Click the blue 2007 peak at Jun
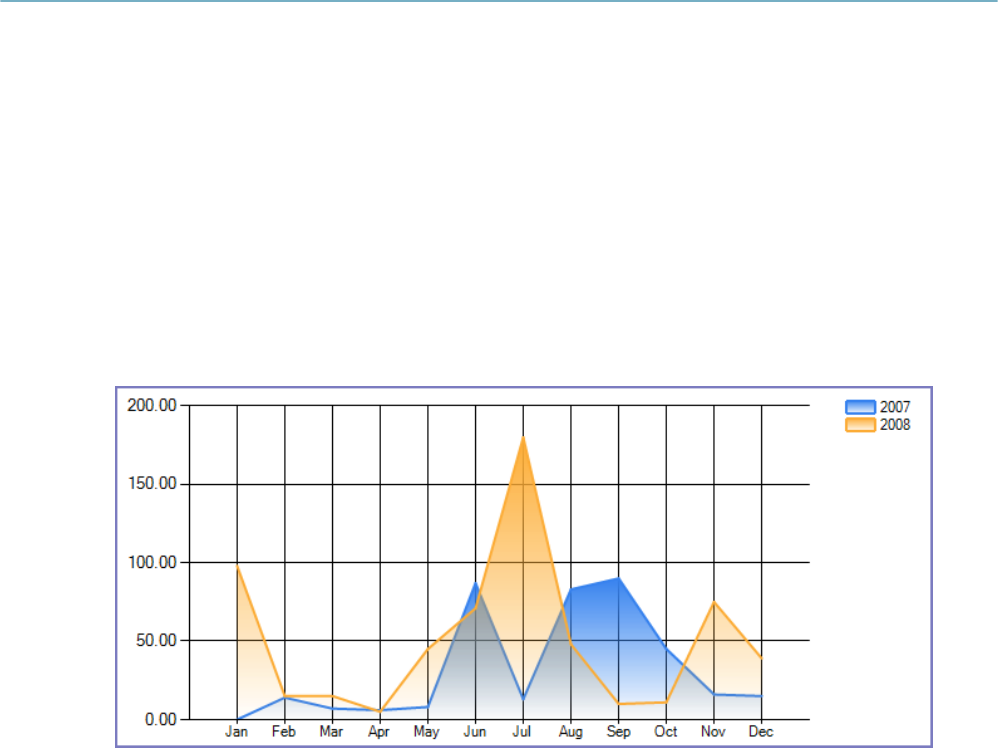Viewport: 998px width, 748px height. pyautogui.click(x=475, y=582)
